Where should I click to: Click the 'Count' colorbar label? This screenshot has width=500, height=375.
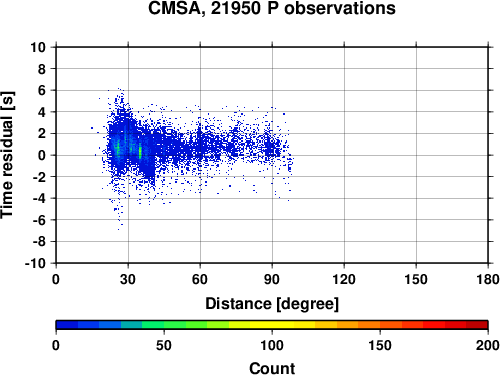pyautogui.click(x=272, y=368)
